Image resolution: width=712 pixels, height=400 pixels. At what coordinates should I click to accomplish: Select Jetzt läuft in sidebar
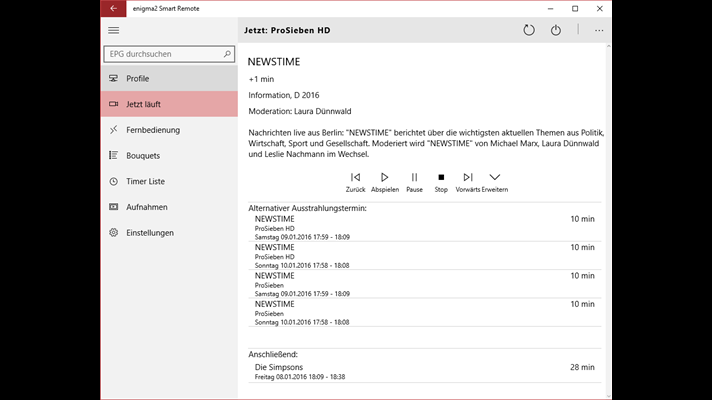pyautogui.click(x=169, y=104)
